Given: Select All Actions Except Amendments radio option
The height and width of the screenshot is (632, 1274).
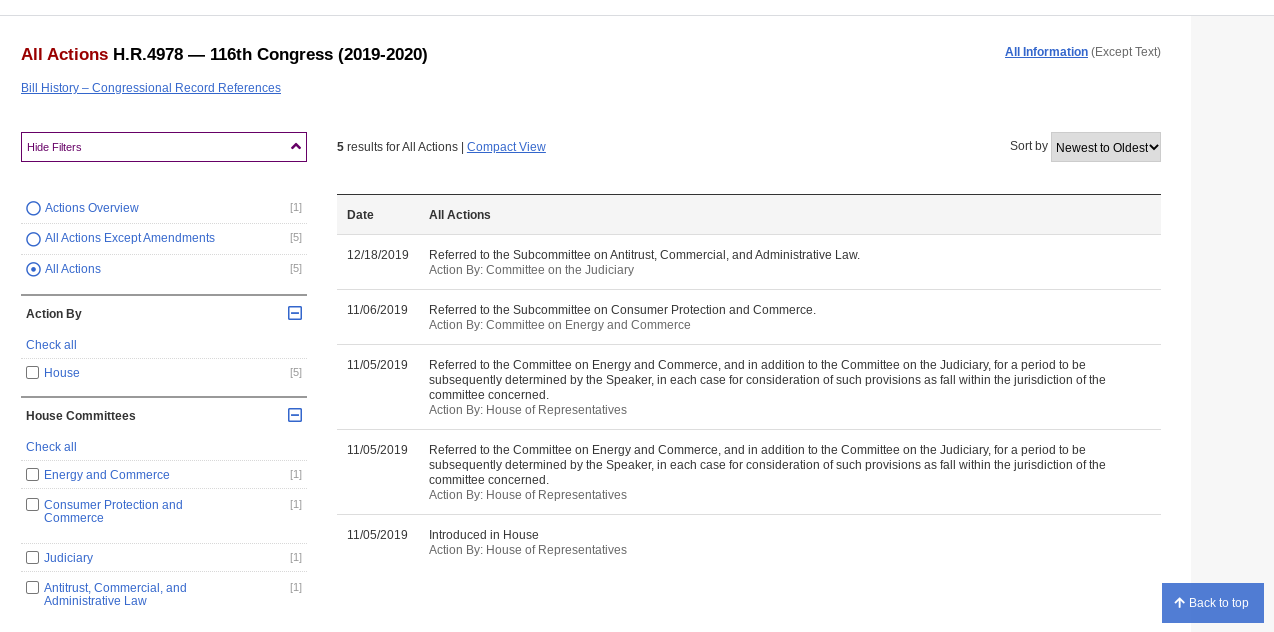Looking at the screenshot, I should point(33,239).
